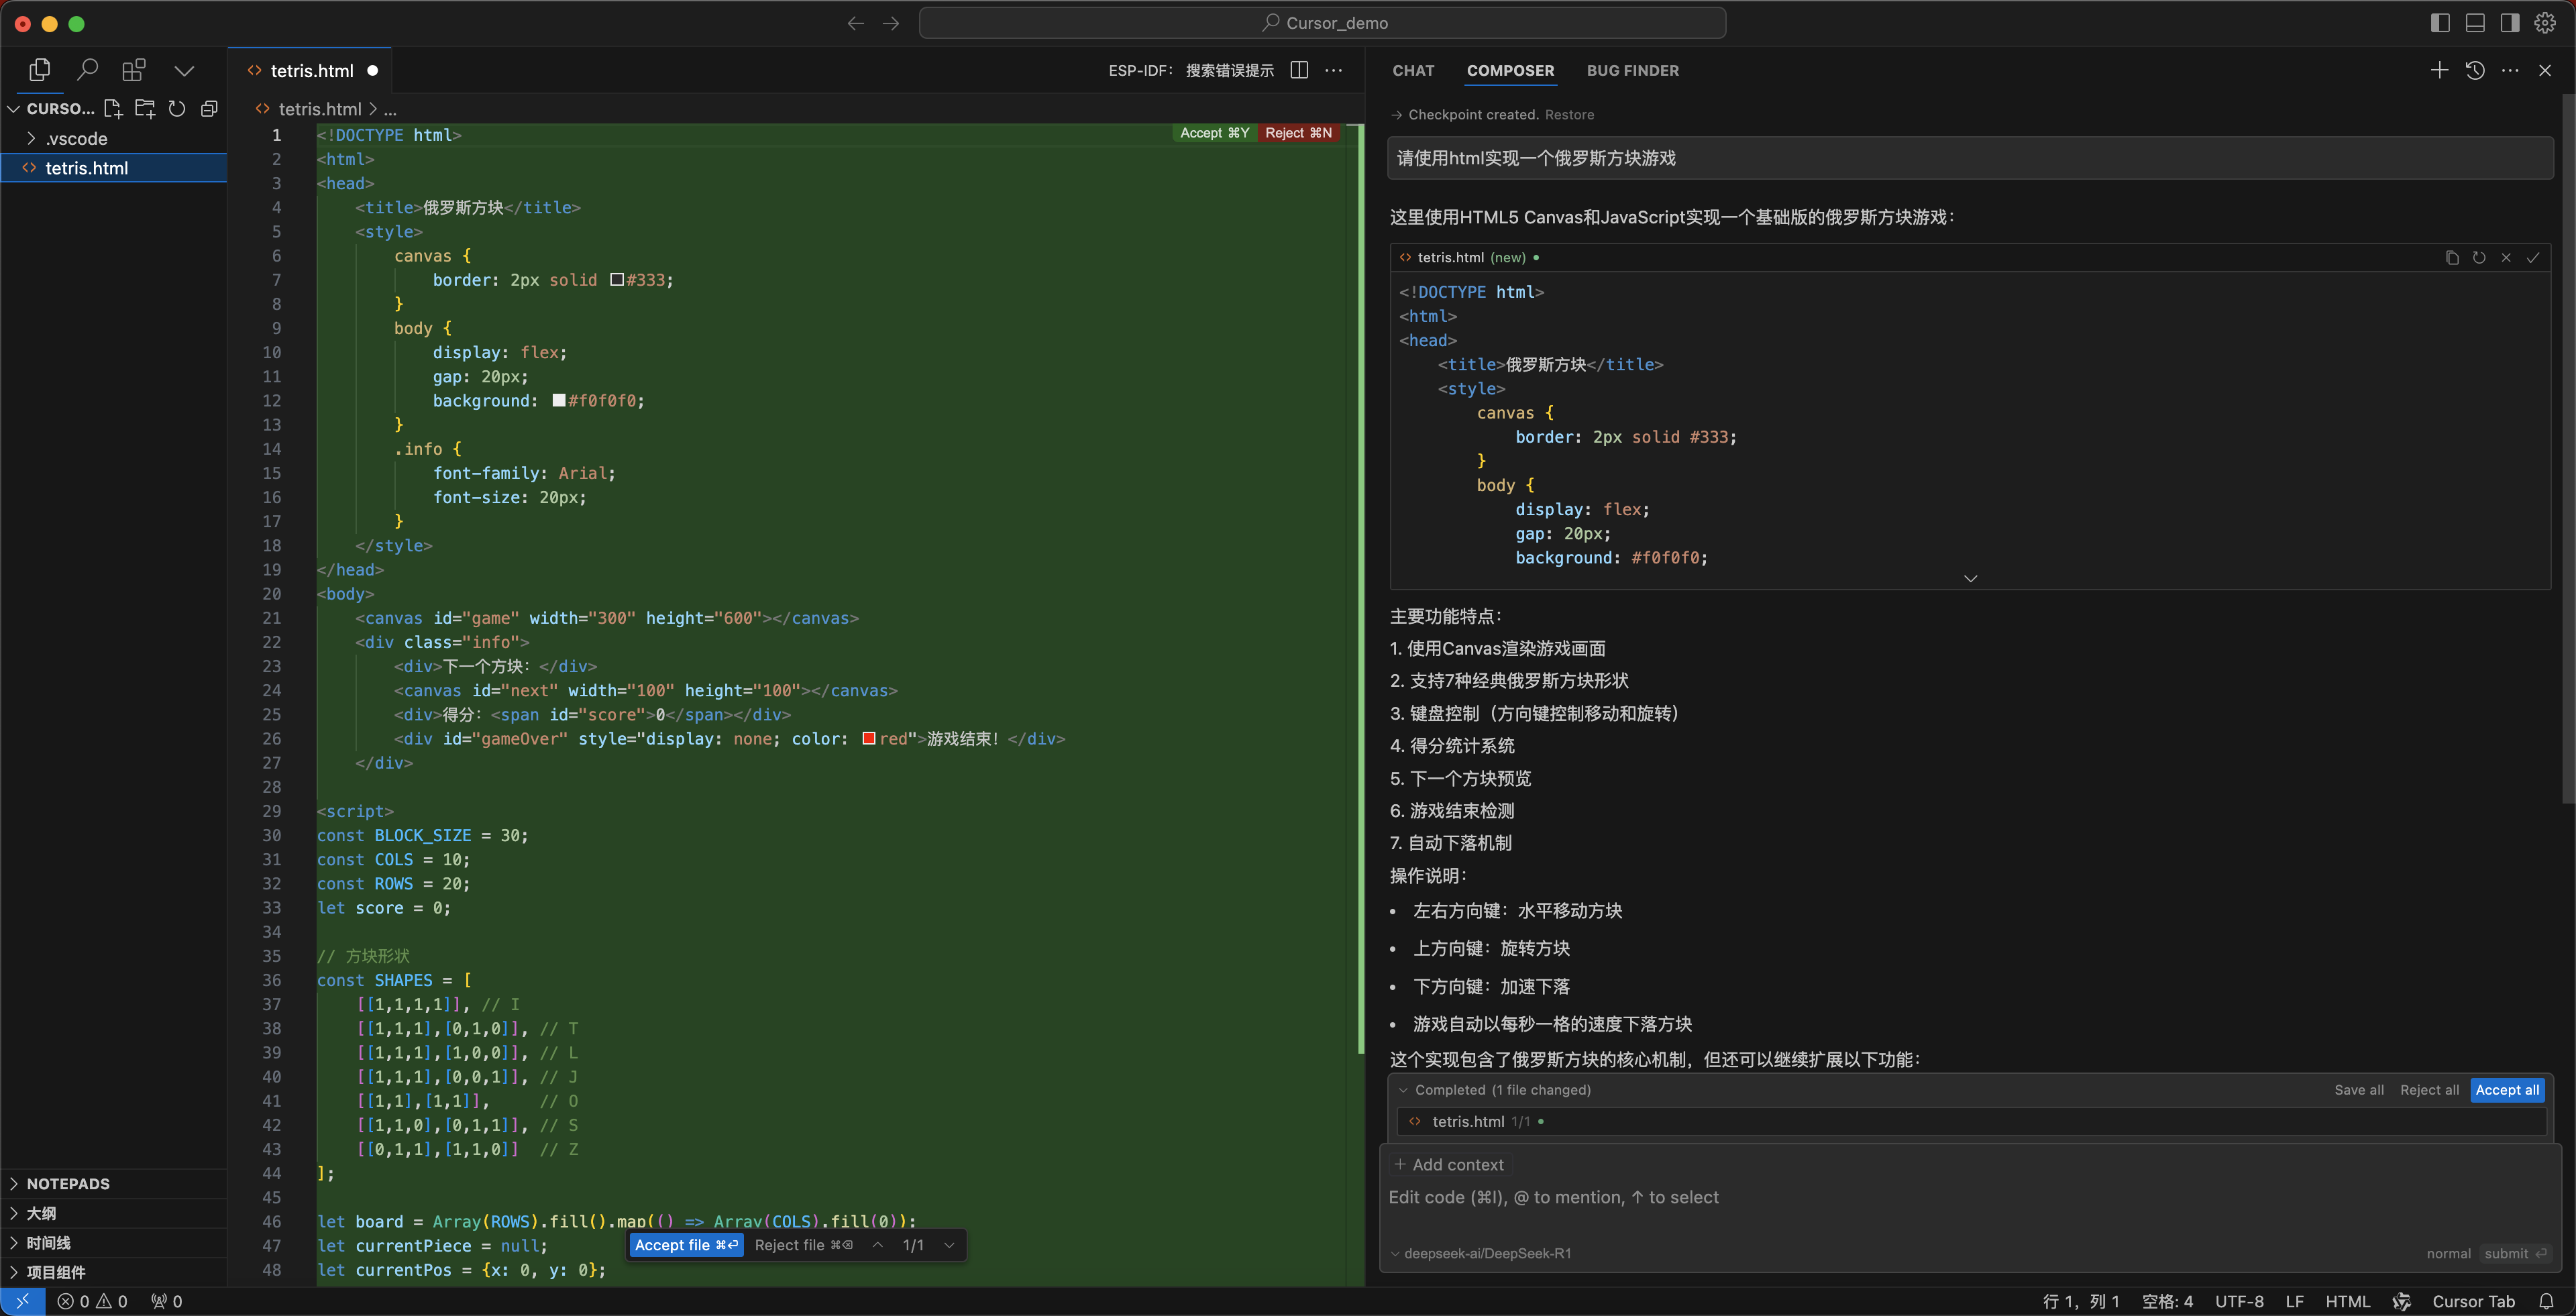Screen dimensions: 2576x1316
Task: Start a new Composer session
Action: (2439, 70)
